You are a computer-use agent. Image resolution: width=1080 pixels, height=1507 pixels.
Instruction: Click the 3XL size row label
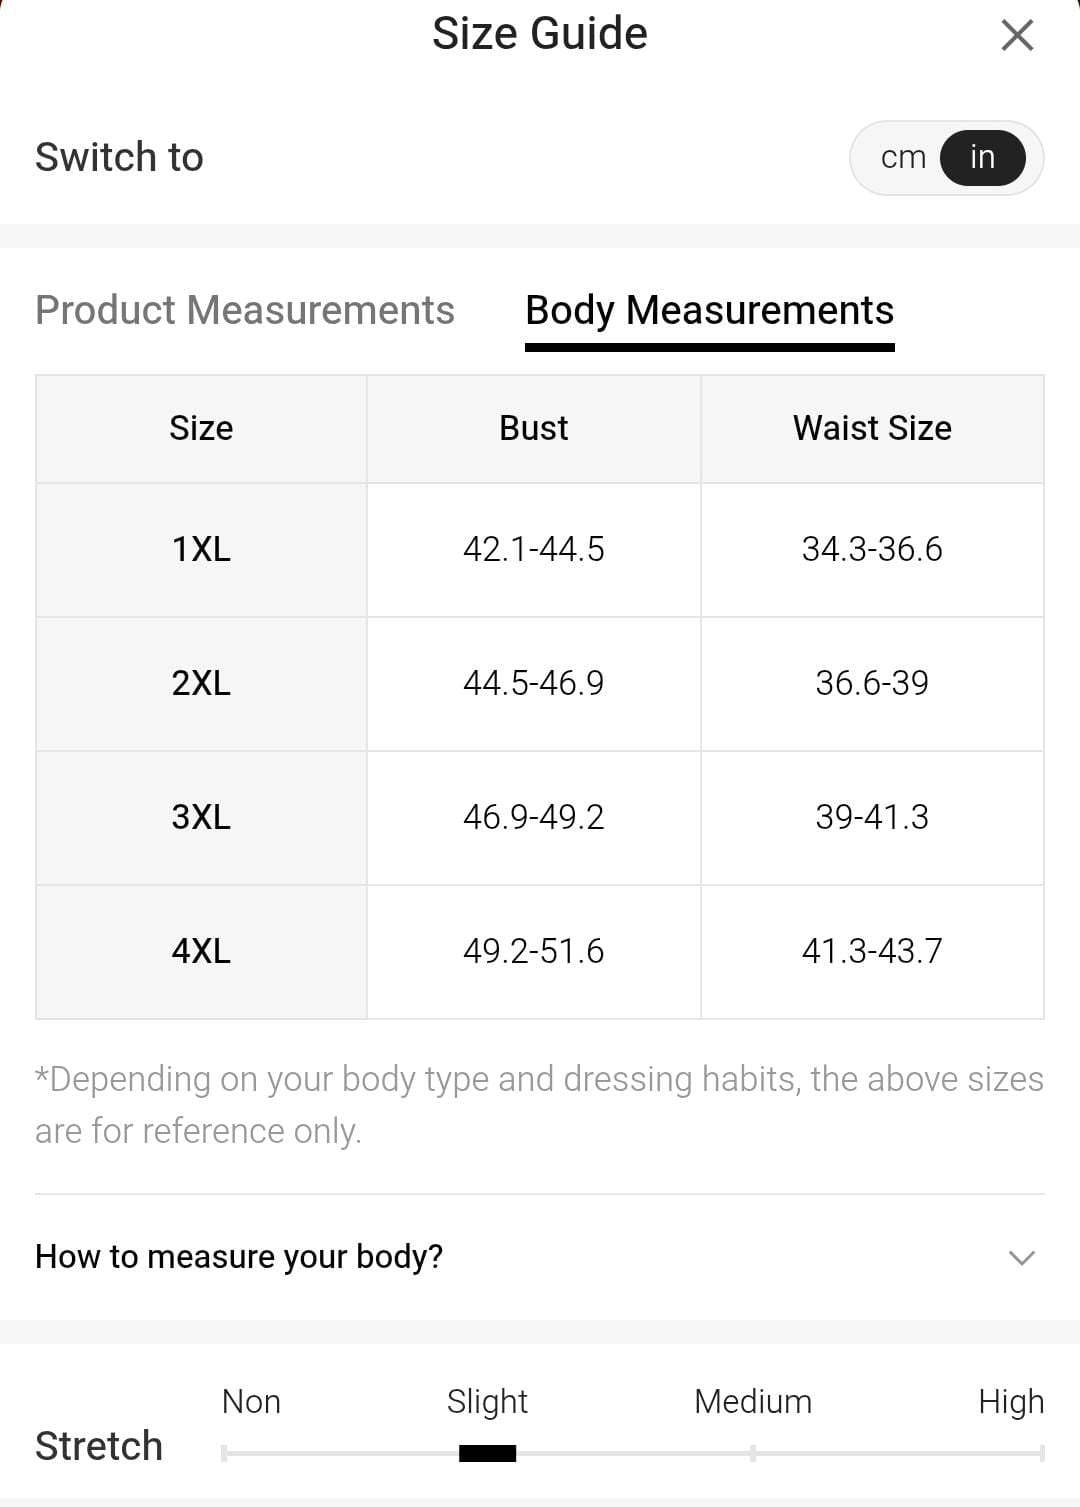tap(201, 817)
